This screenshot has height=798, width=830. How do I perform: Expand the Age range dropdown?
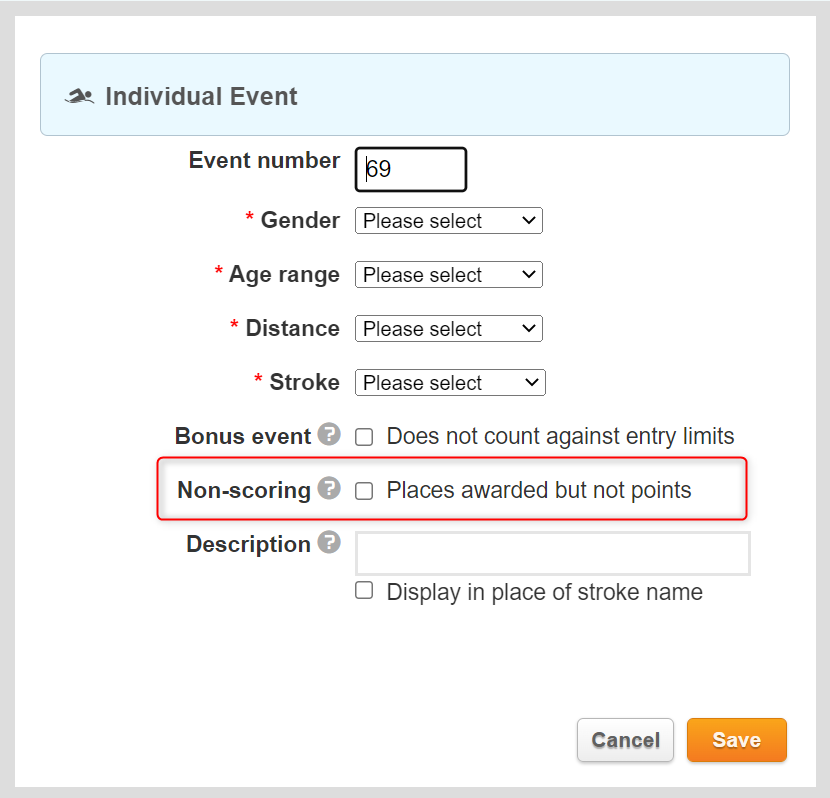point(448,275)
